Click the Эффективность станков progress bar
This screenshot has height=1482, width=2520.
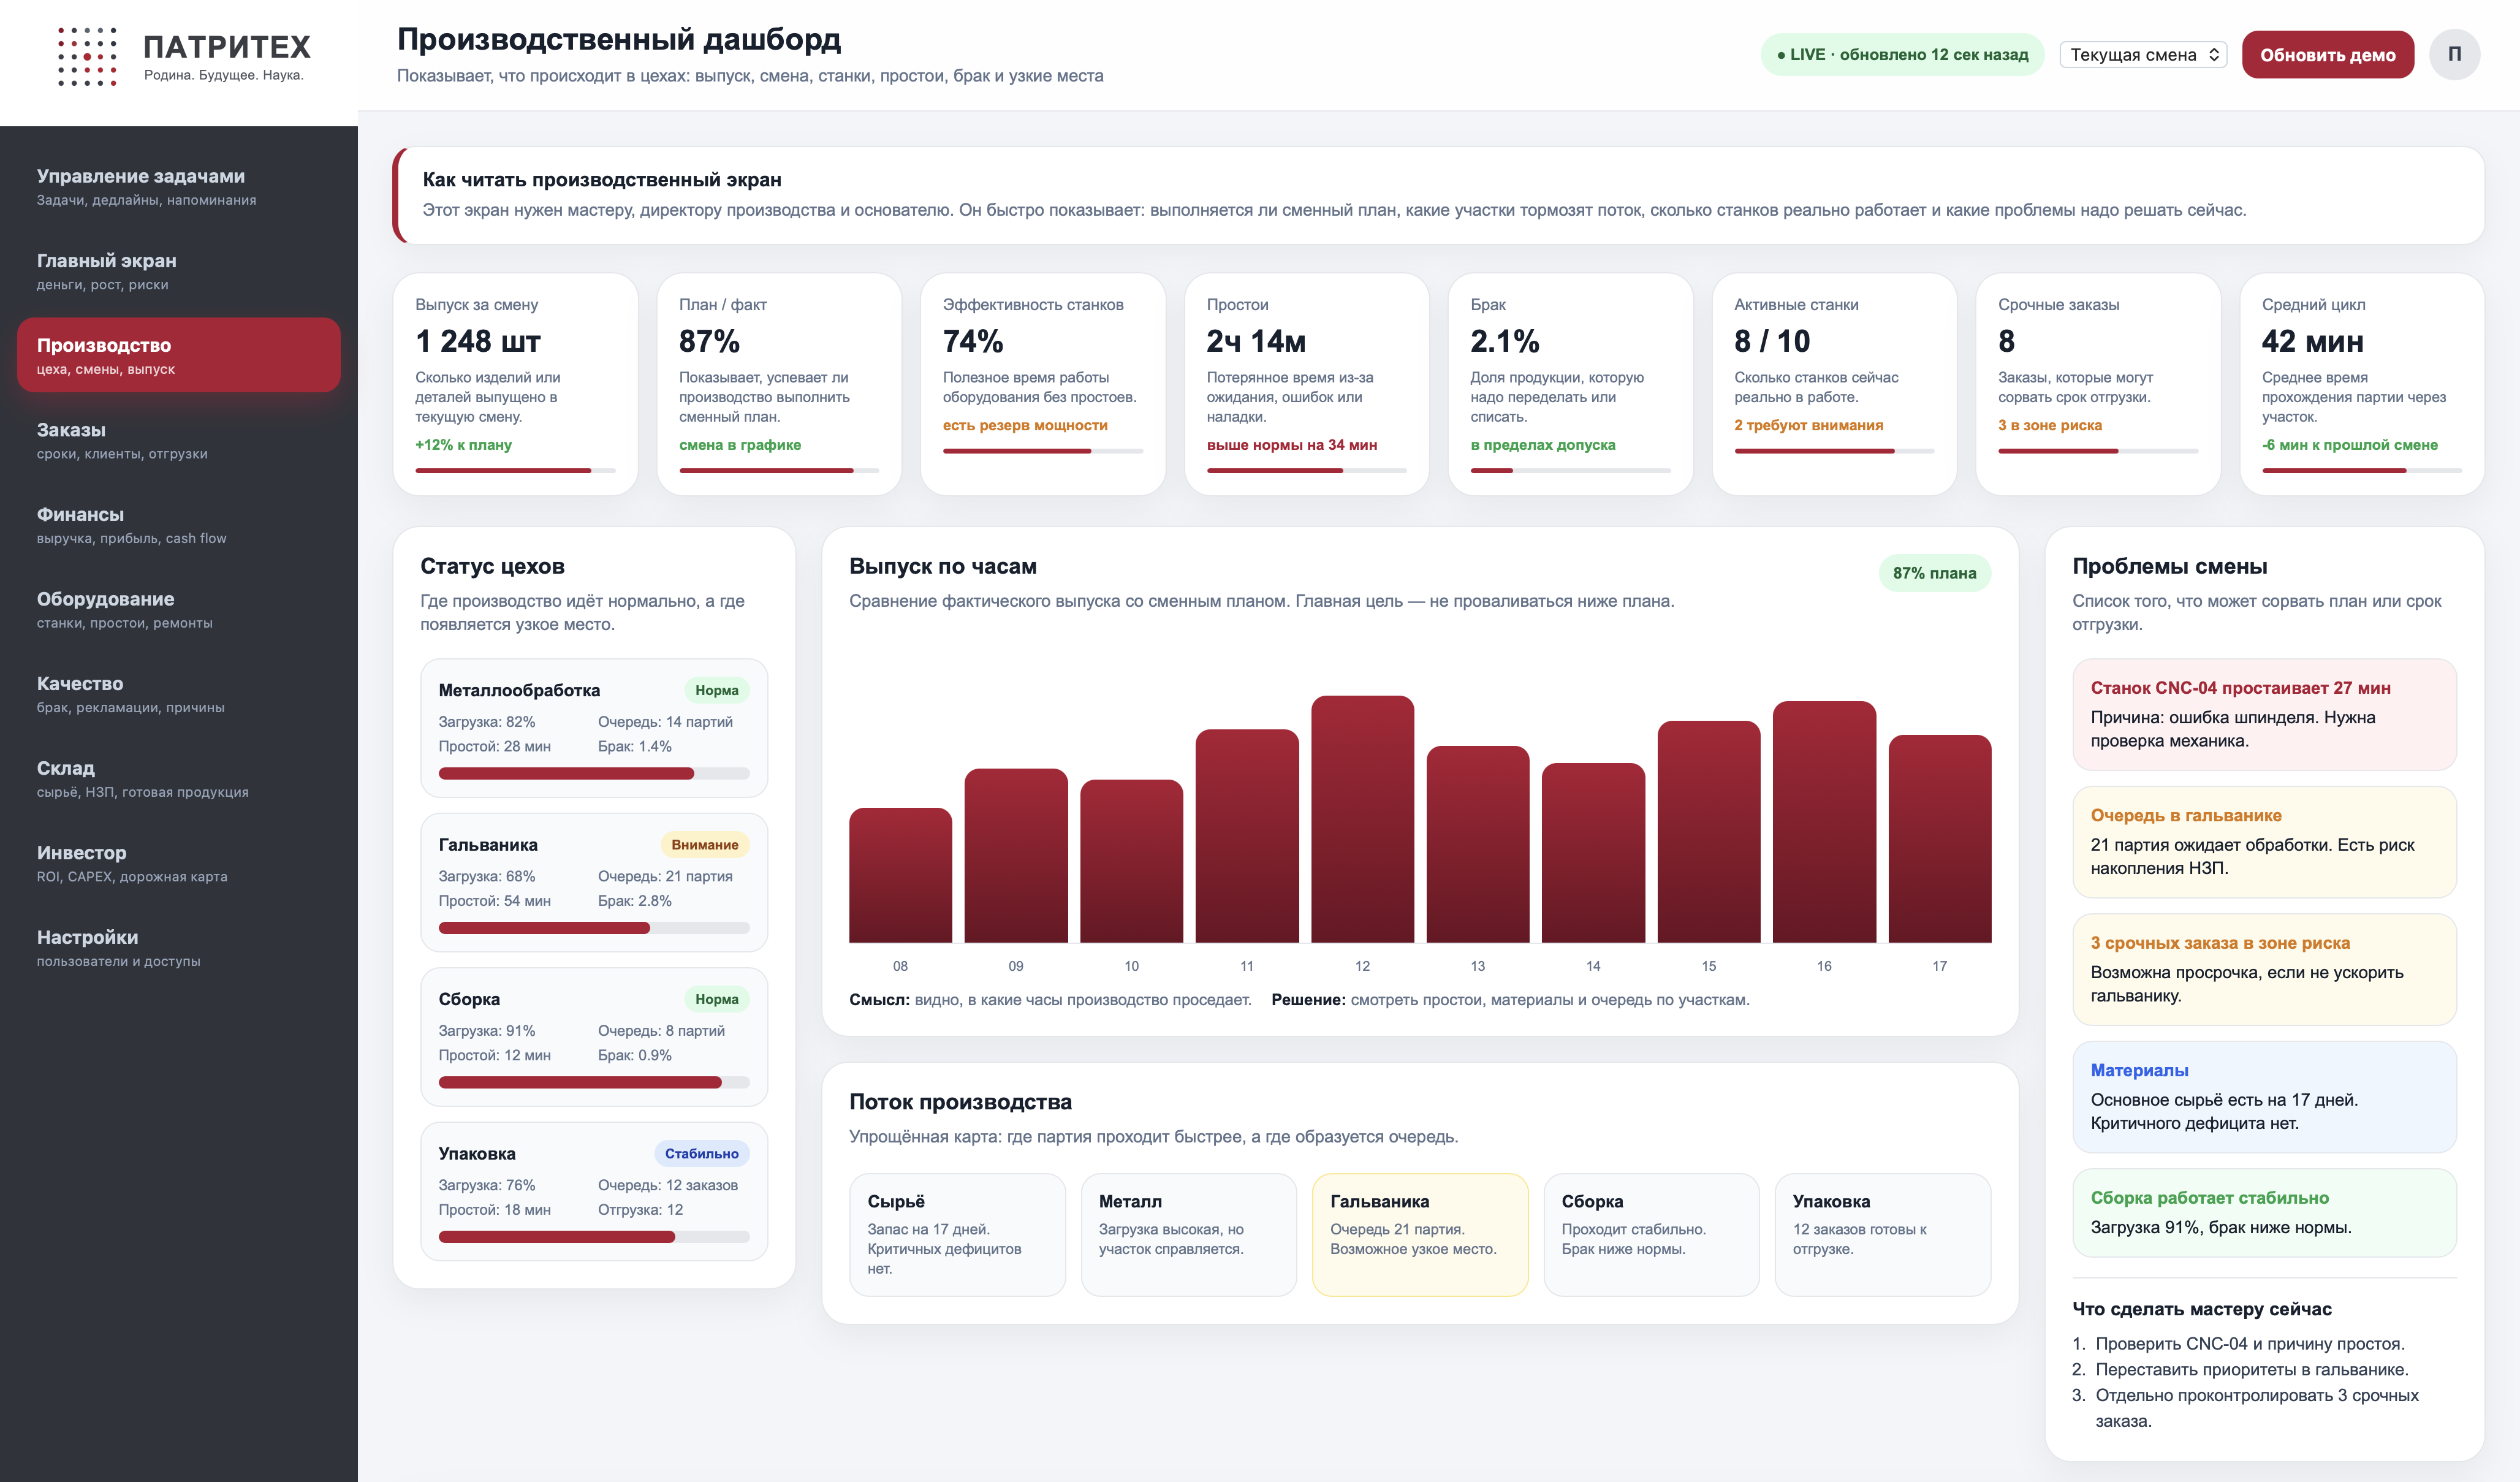pos(1043,451)
